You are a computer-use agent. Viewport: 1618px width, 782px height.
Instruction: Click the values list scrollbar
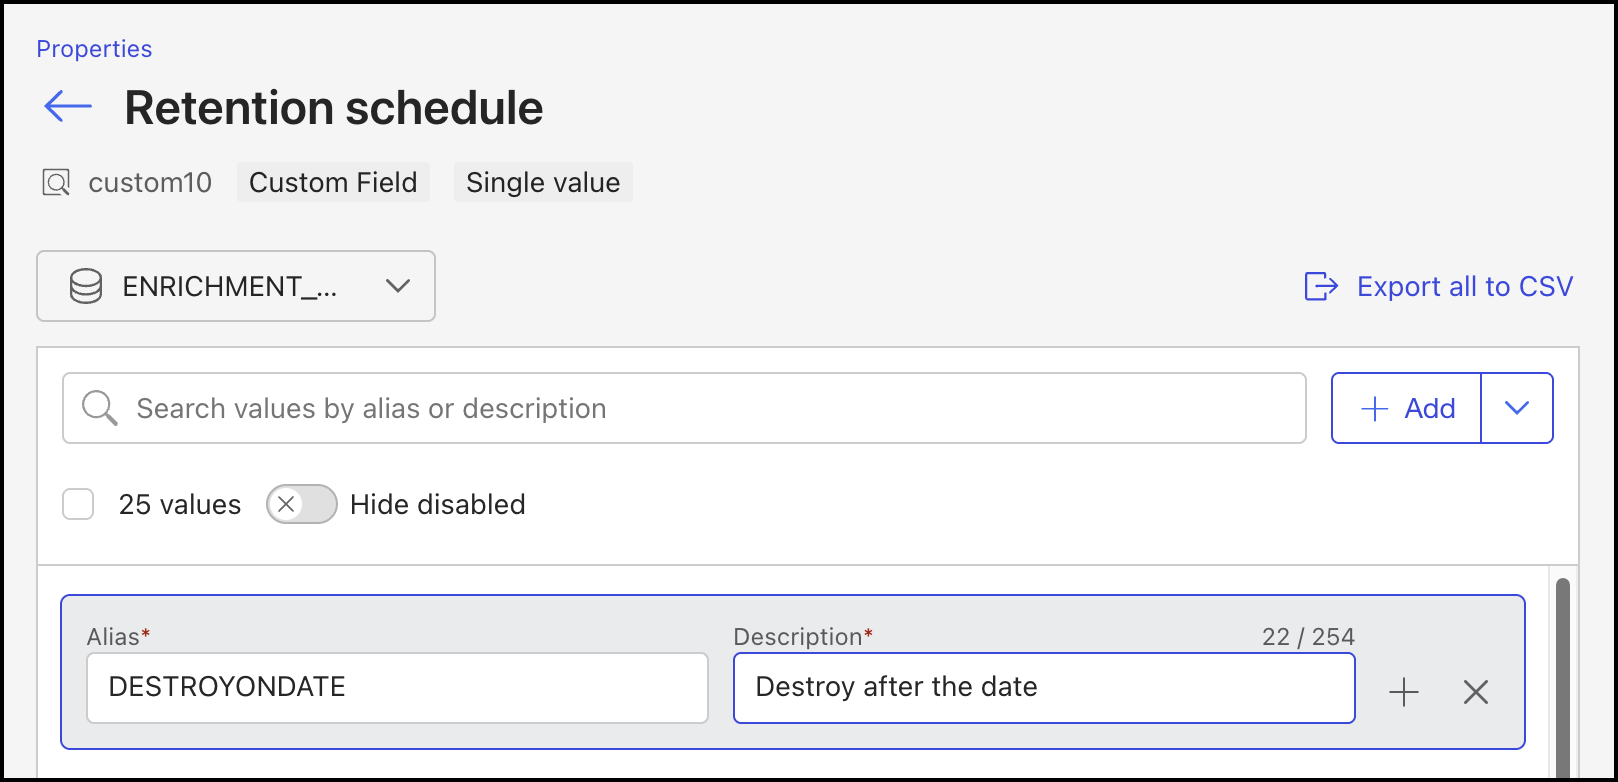(x=1563, y=678)
